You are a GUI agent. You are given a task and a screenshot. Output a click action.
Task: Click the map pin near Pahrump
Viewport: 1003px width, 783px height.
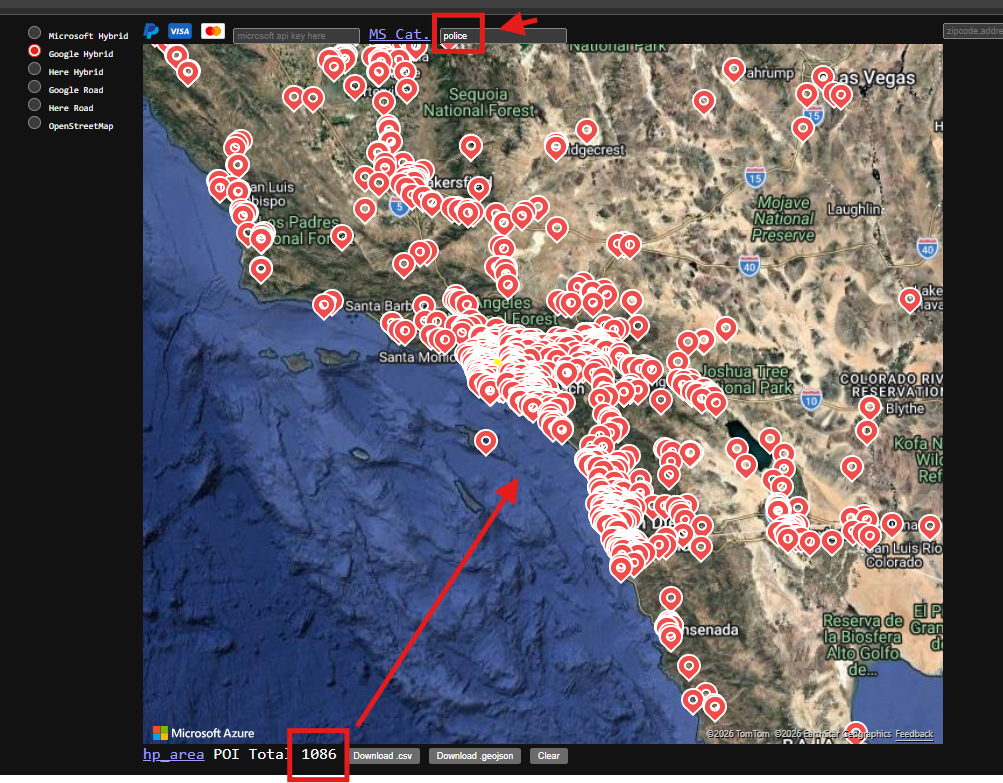[734, 68]
